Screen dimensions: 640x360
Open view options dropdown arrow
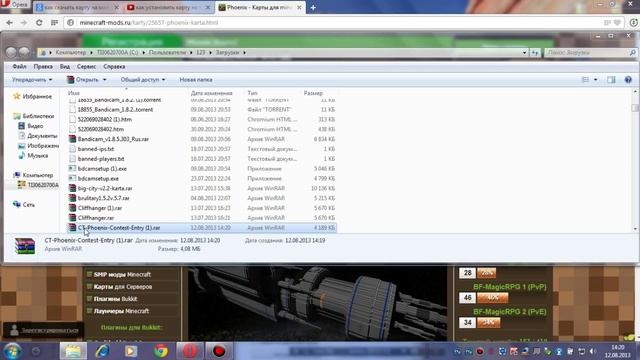coord(596,80)
